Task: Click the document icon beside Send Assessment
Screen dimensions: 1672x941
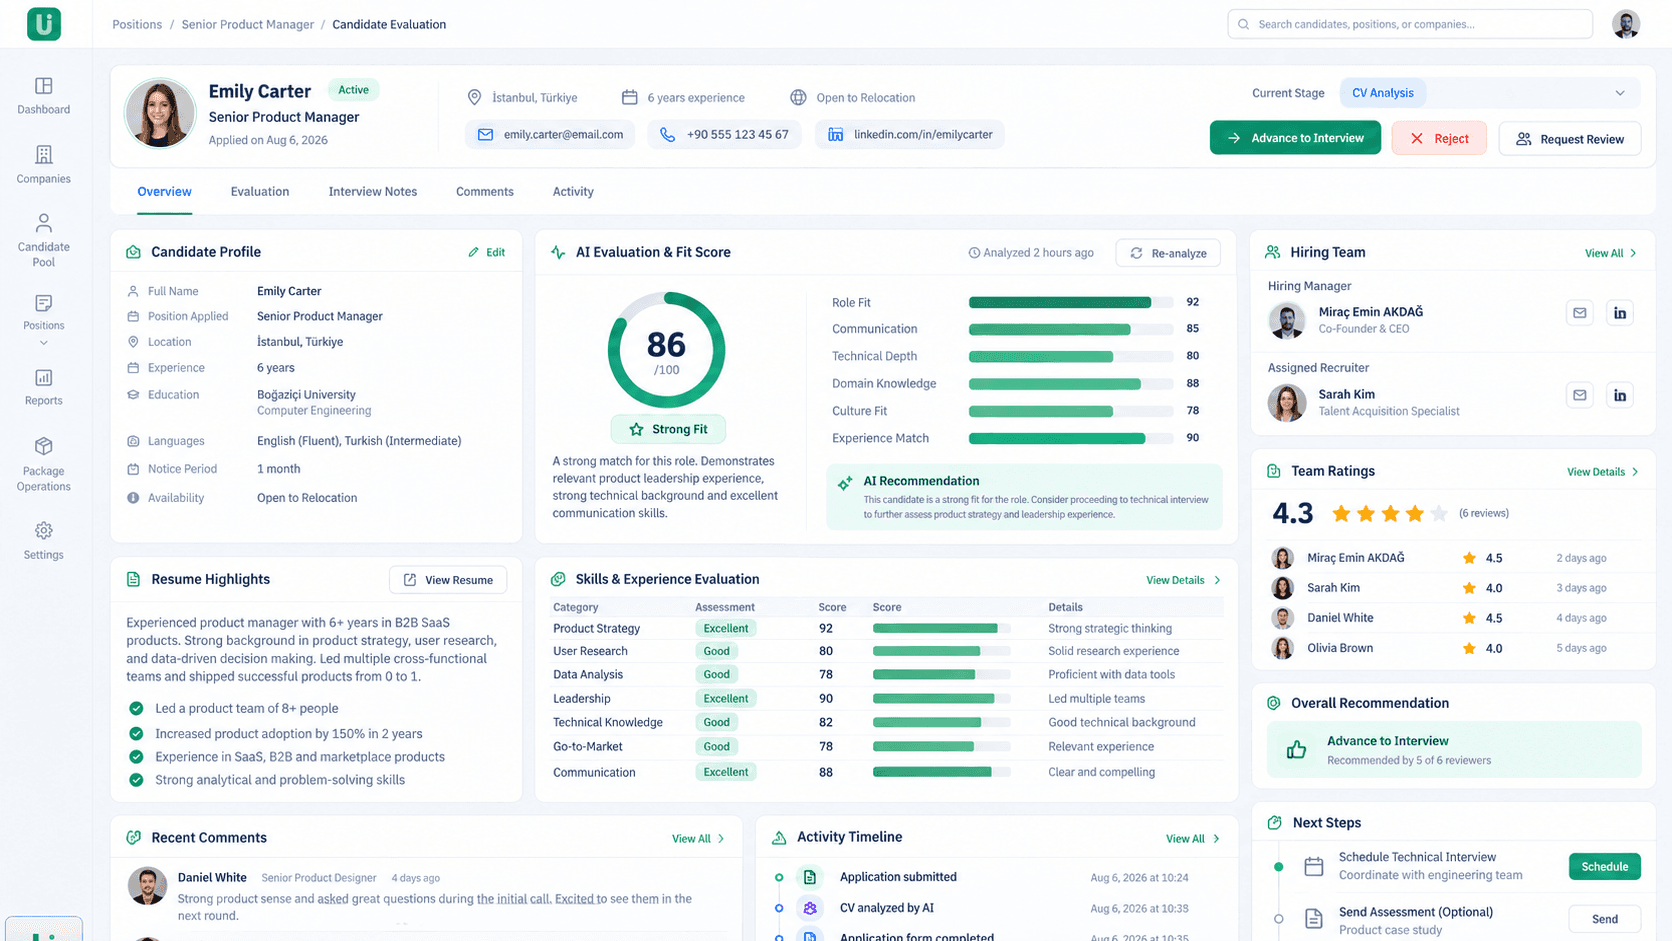Action: pyautogui.click(x=1314, y=919)
